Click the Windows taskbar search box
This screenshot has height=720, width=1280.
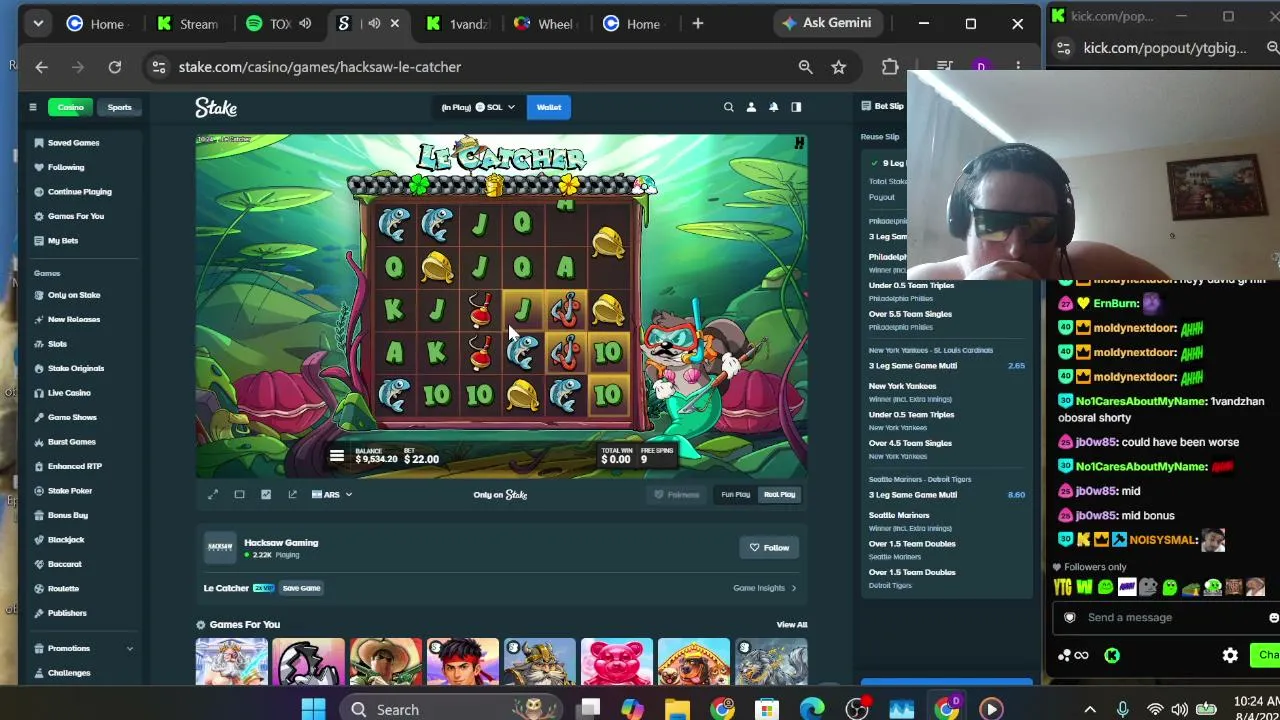pos(450,709)
